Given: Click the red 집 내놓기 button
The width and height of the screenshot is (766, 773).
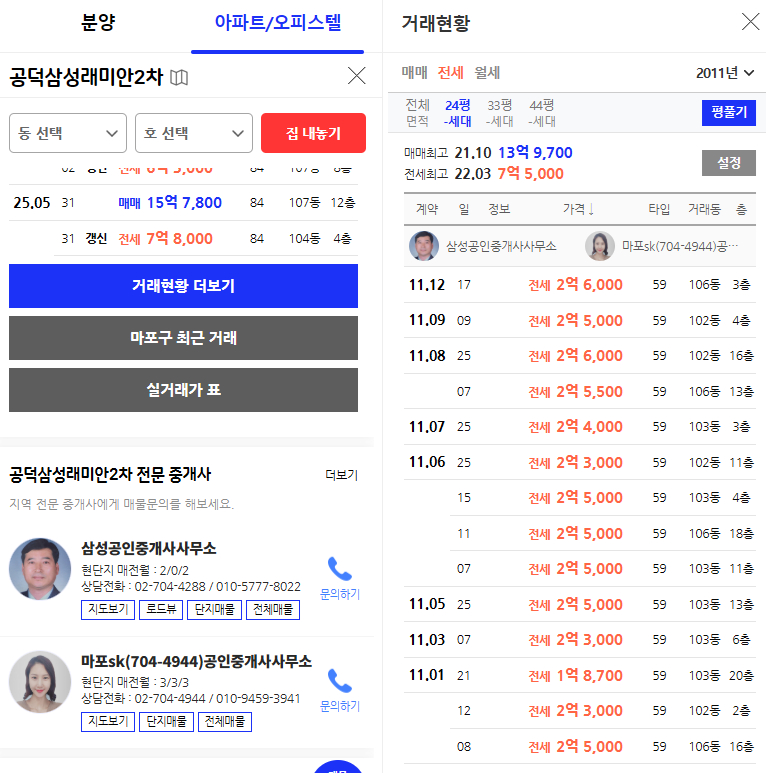Looking at the screenshot, I should point(313,133).
